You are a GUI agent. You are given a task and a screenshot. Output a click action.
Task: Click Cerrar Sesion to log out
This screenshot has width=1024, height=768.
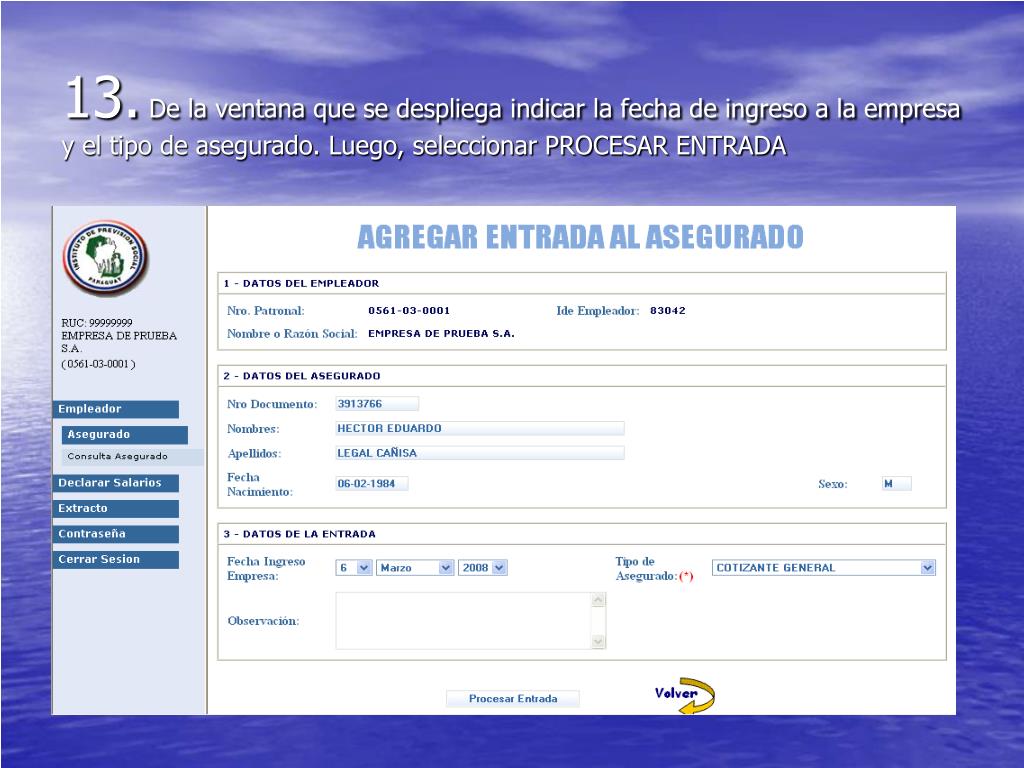click(116, 559)
